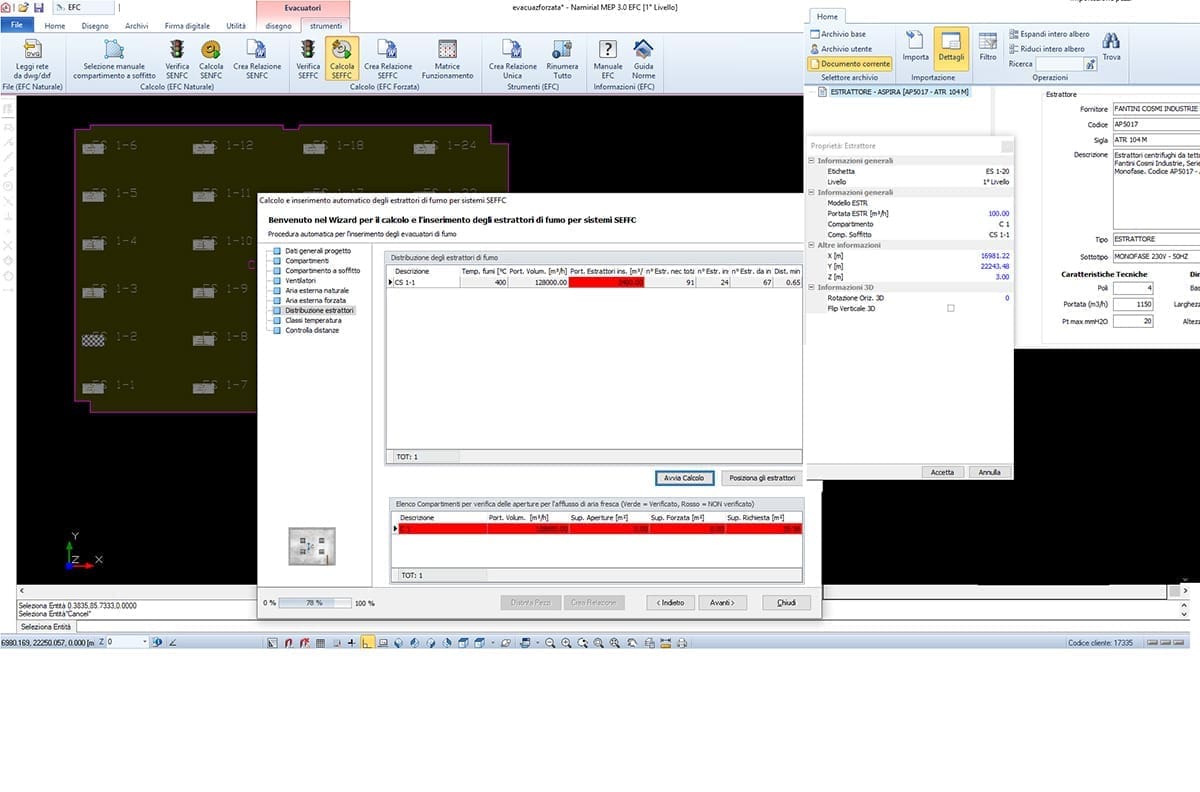Click save floppy icon in title bar
Screen dimensions: 1200x792
(x=38, y=7)
